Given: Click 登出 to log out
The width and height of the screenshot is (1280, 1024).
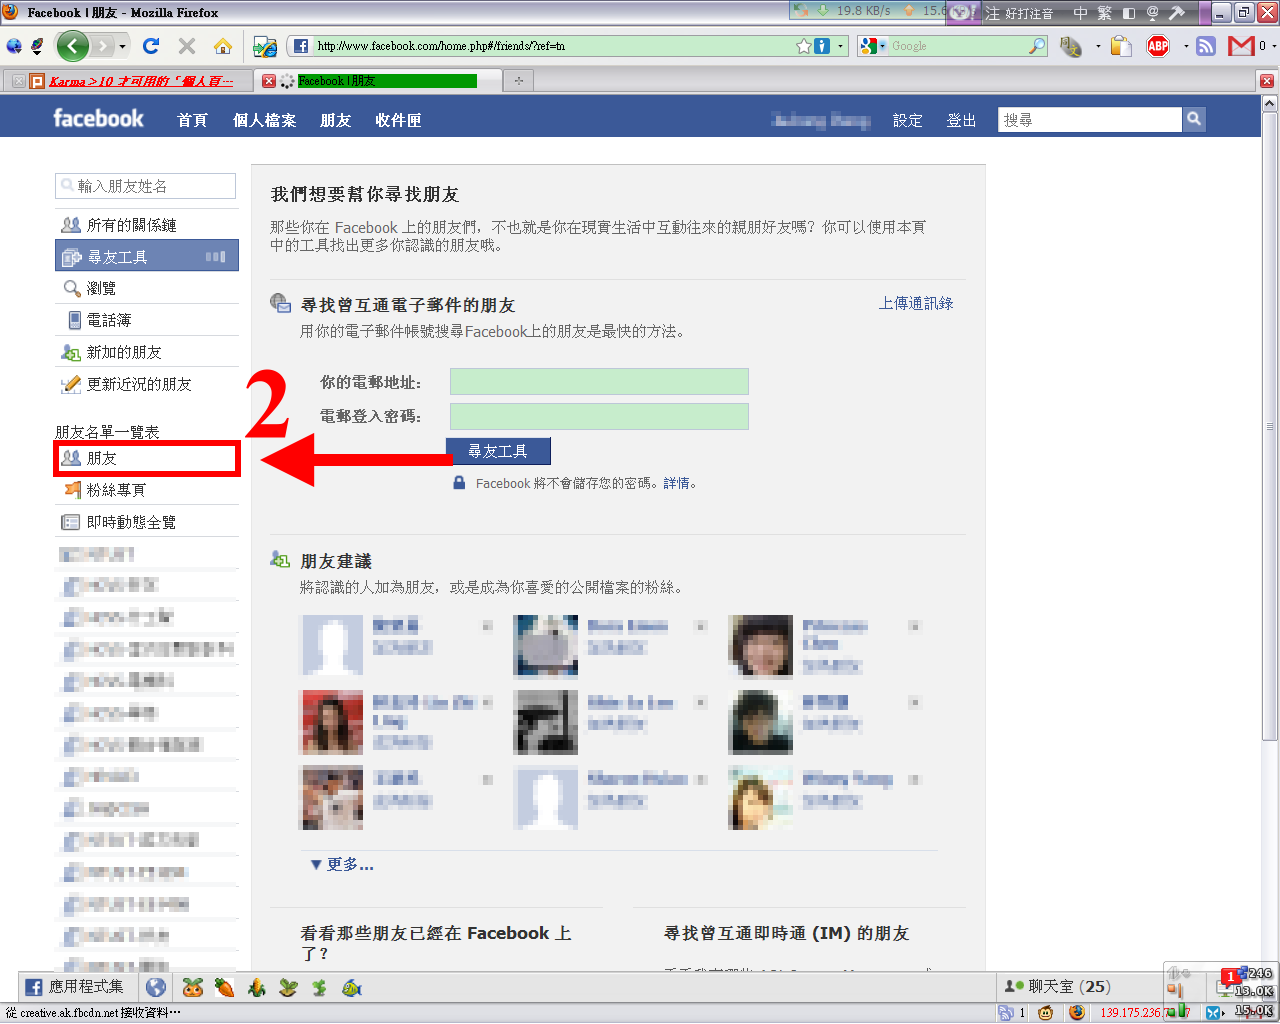Looking at the screenshot, I should 962,120.
